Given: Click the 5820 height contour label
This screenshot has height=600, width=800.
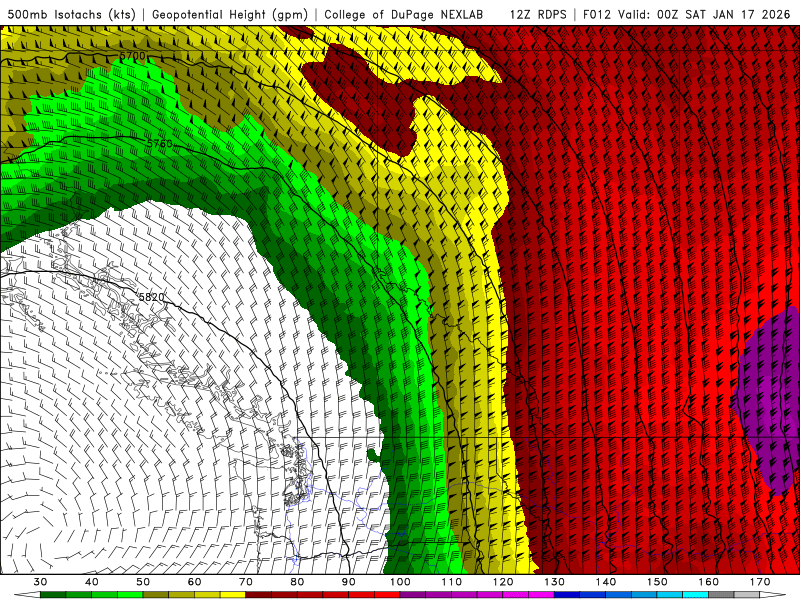Looking at the screenshot, I should pos(152,297).
